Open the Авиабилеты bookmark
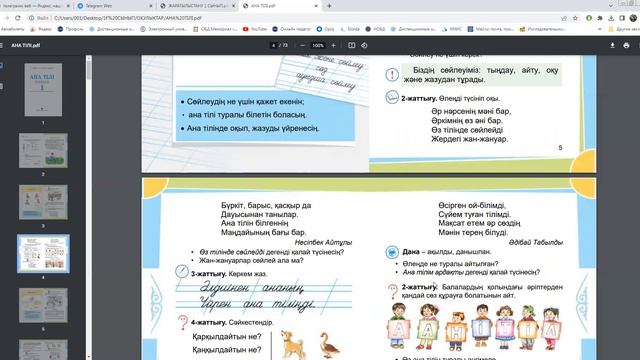Screen dimensions: 640x360 (12, 29)
